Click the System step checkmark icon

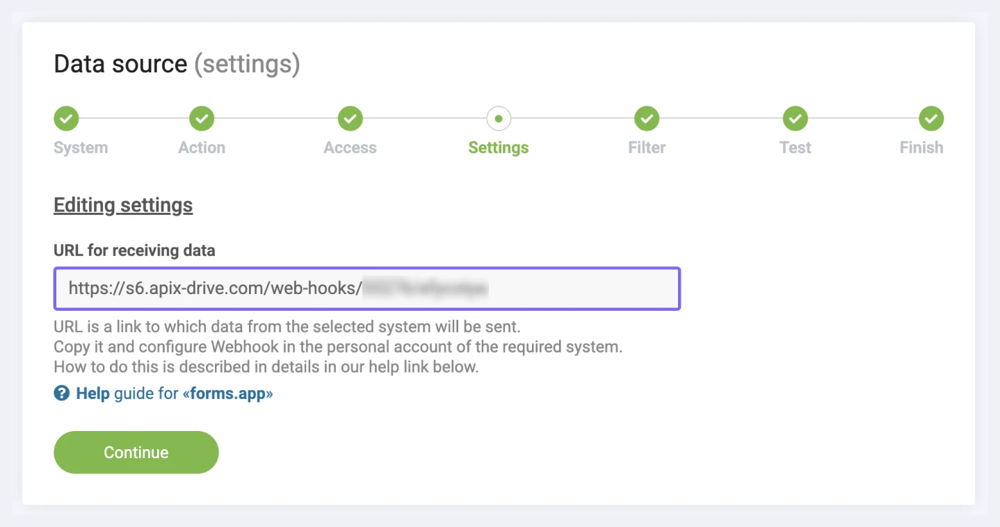tap(66, 119)
